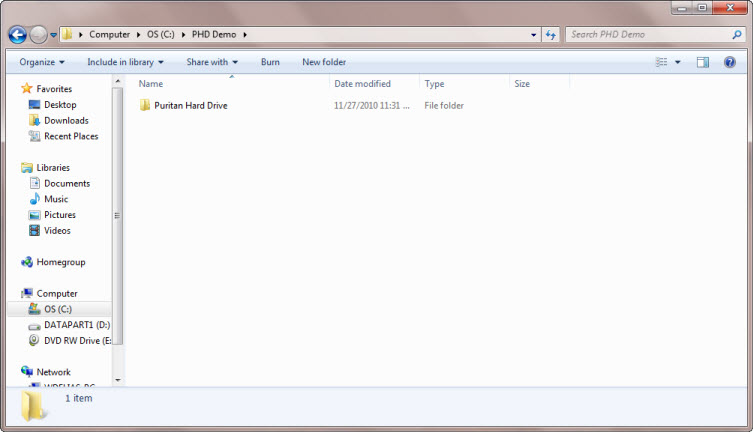Open the address bar history dropdown
The width and height of the screenshot is (753, 432).
click(x=534, y=35)
